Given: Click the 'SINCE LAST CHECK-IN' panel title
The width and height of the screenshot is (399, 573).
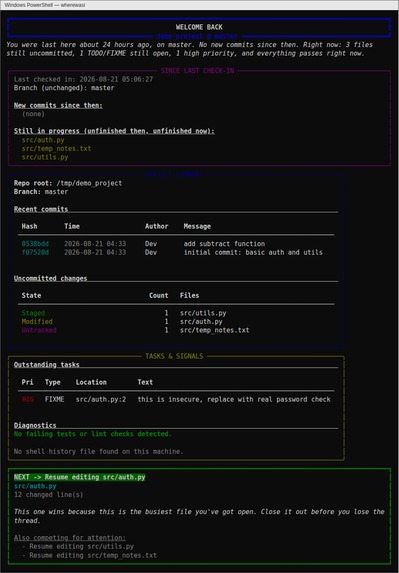Looking at the screenshot, I should pyautogui.click(x=197, y=71).
